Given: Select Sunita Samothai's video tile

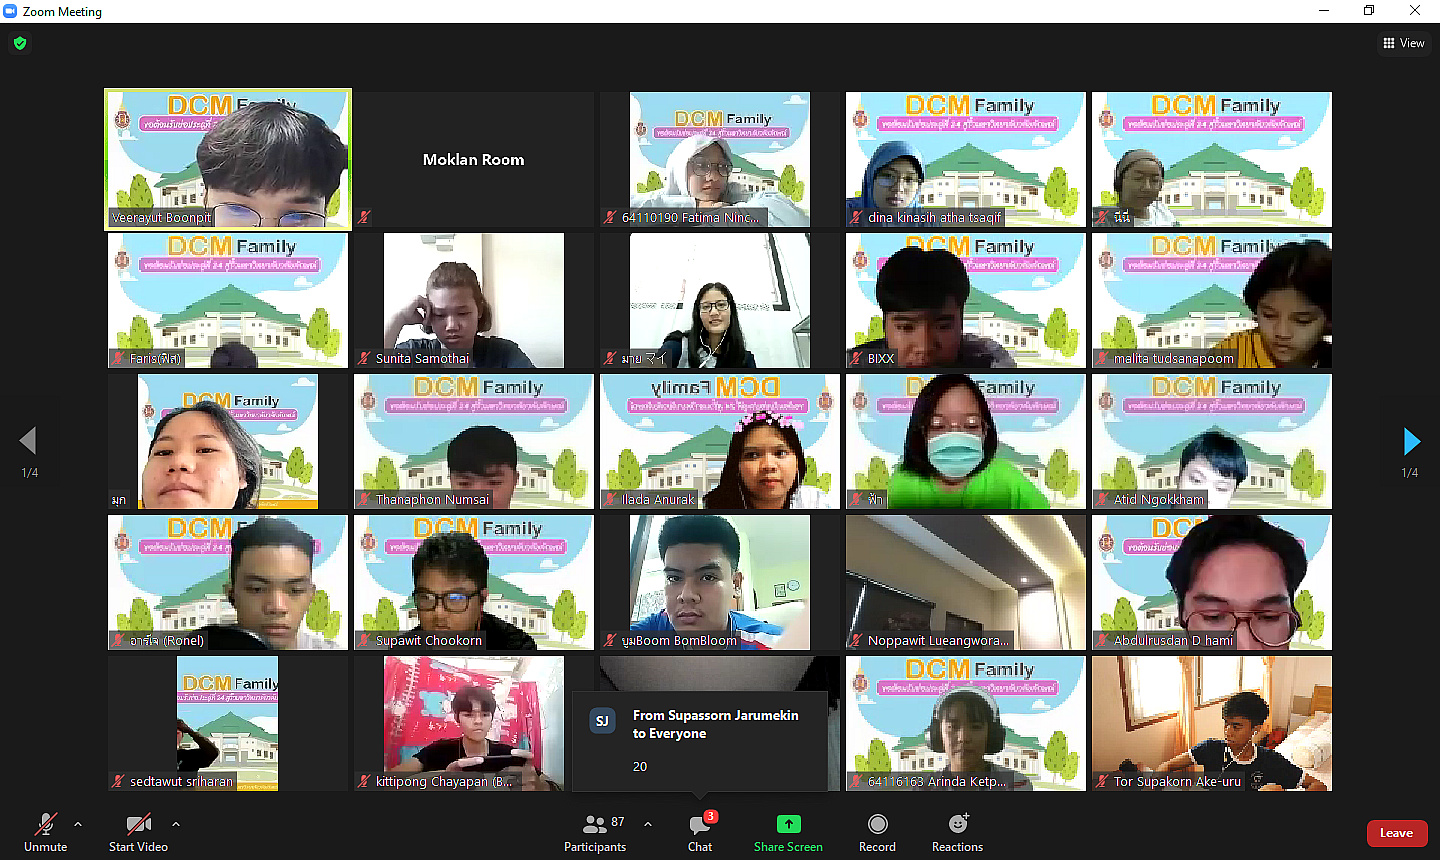Looking at the screenshot, I should pos(473,300).
